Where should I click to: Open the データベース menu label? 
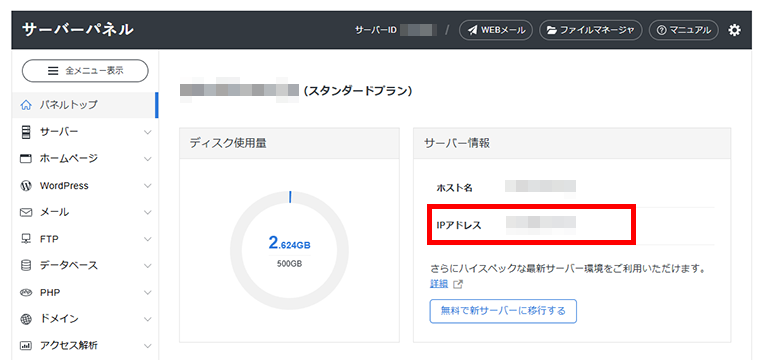[69, 266]
